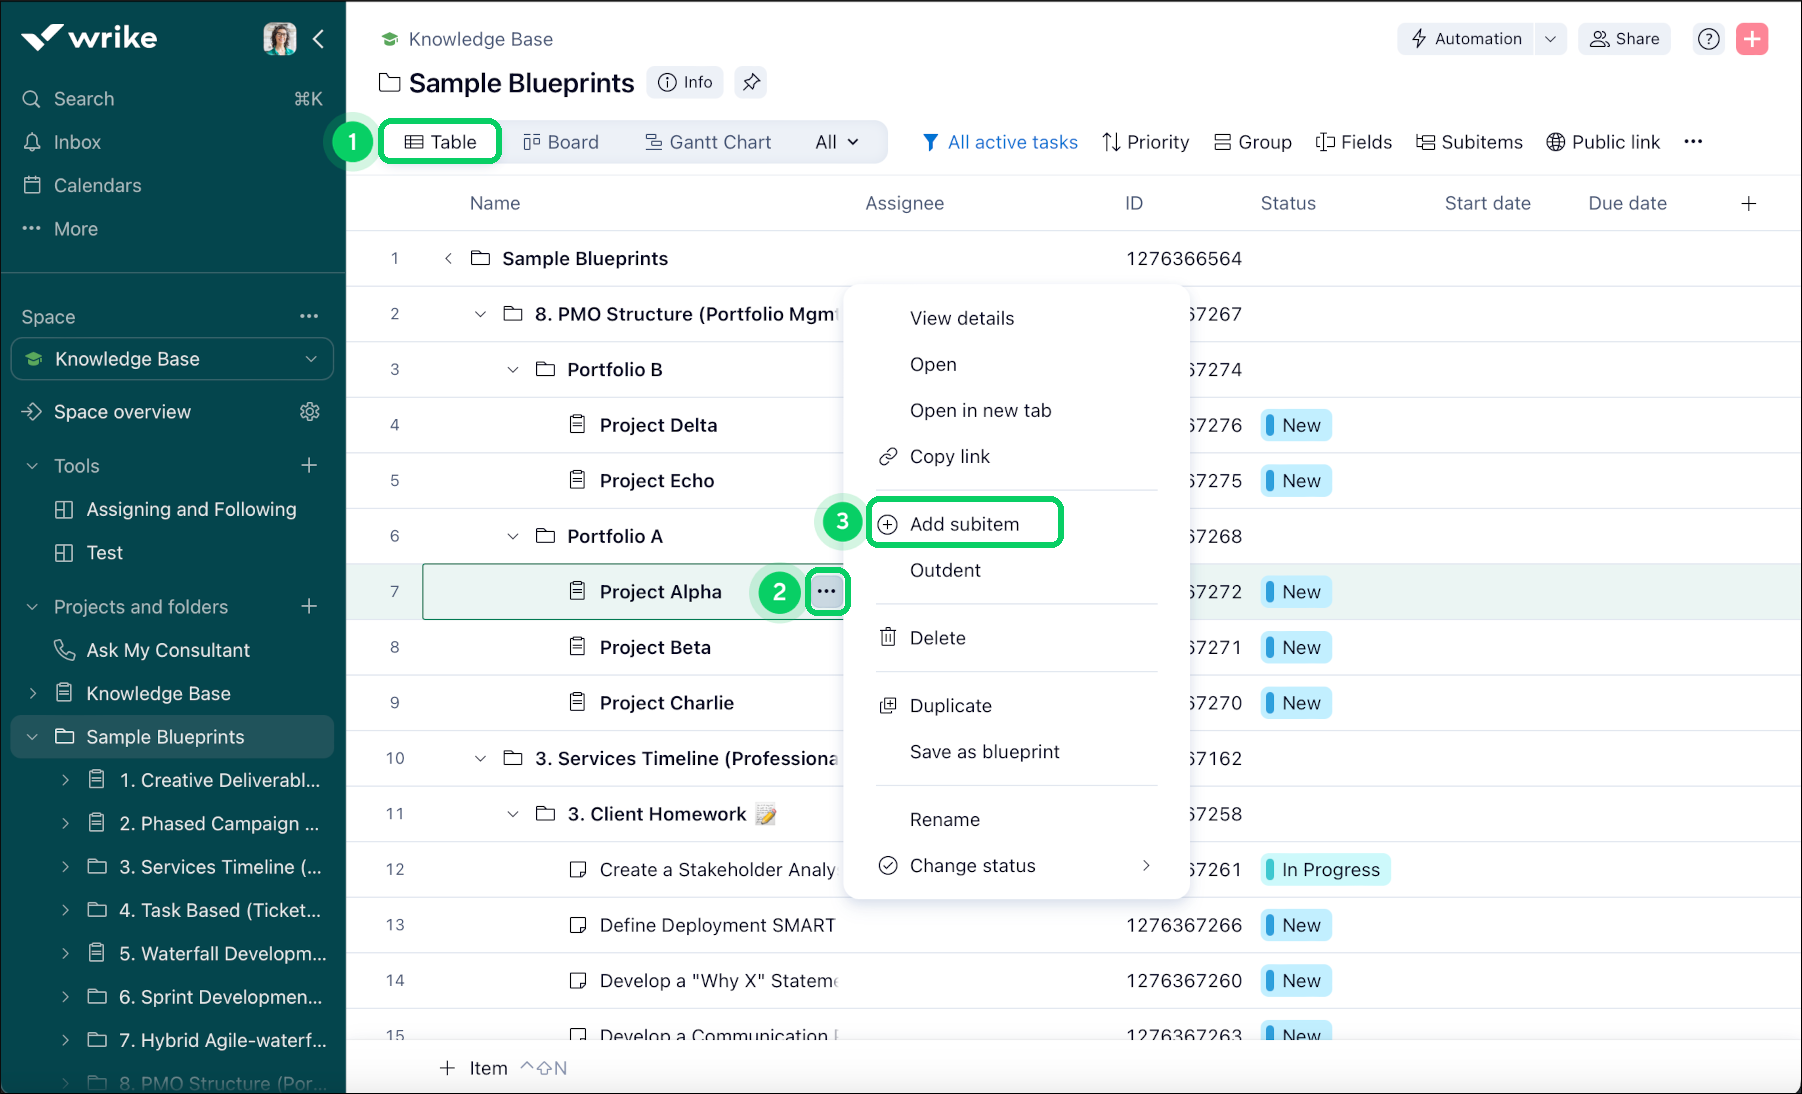The width and height of the screenshot is (1802, 1094).
Task: Collapse the Portfolio A folder row
Action: tap(513, 537)
